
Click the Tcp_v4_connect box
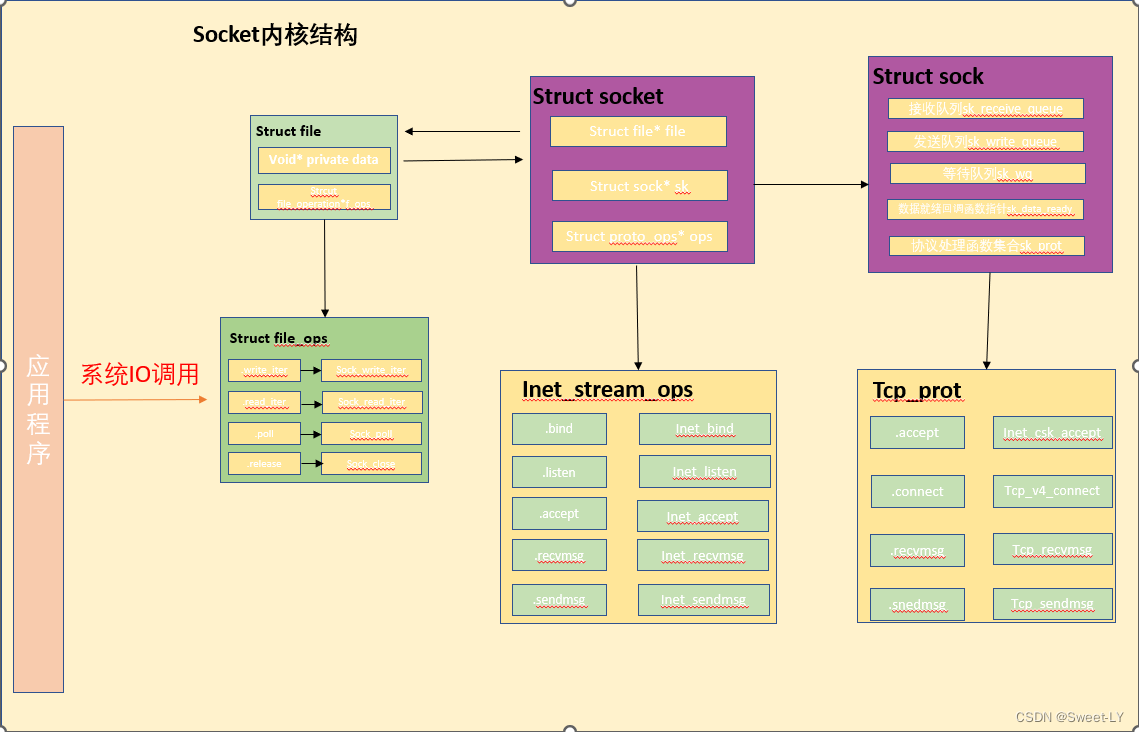click(x=1052, y=491)
